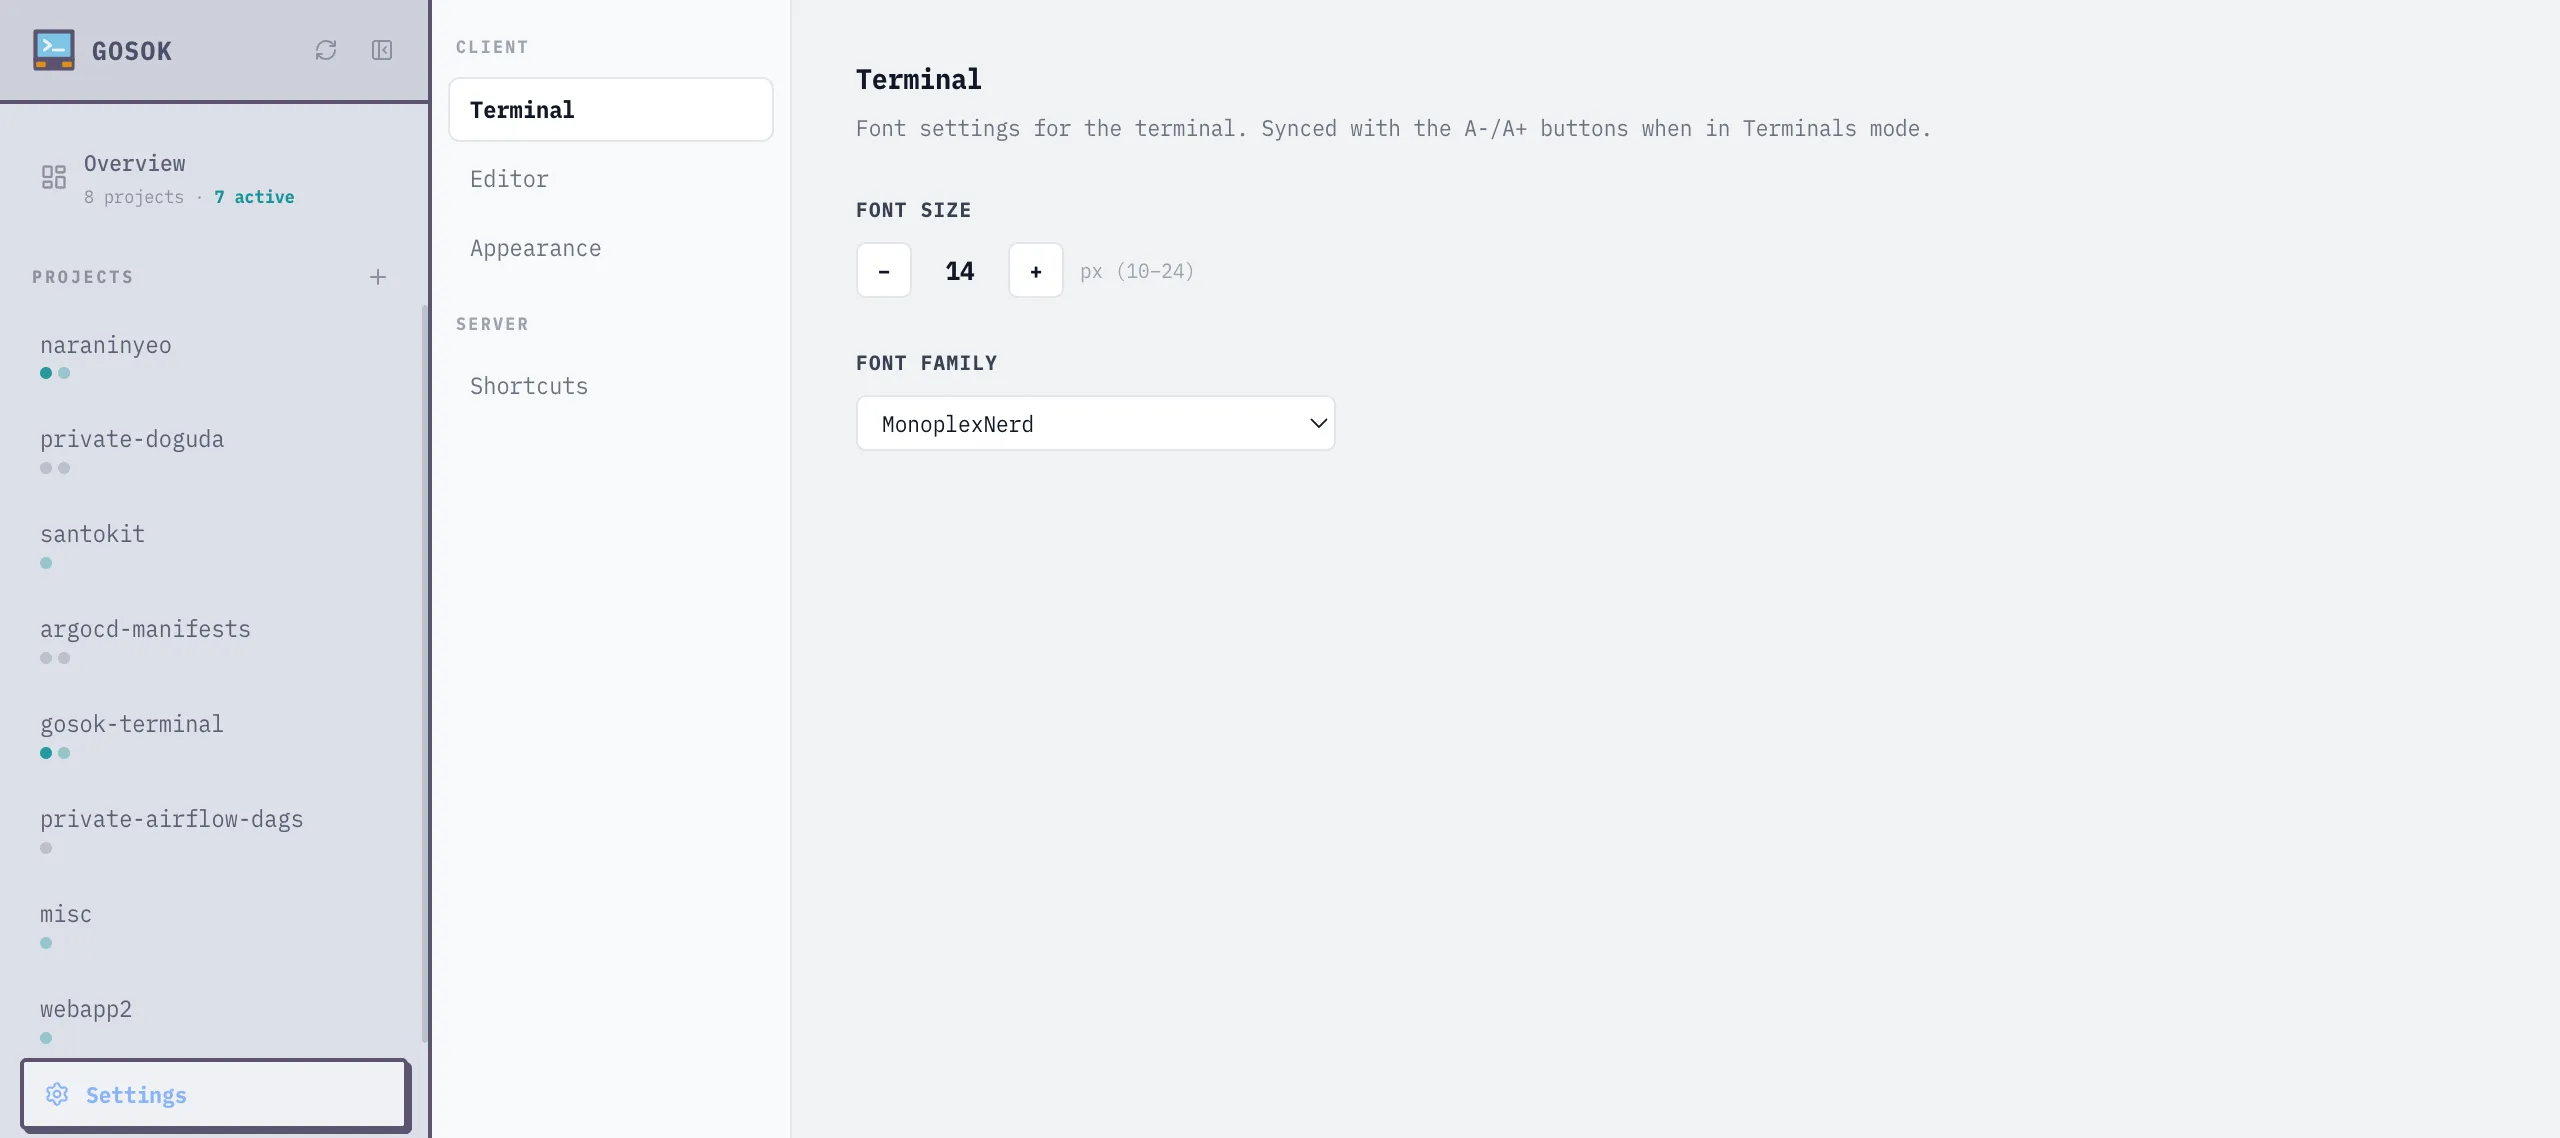Open the webapp2 project

click(86, 1009)
